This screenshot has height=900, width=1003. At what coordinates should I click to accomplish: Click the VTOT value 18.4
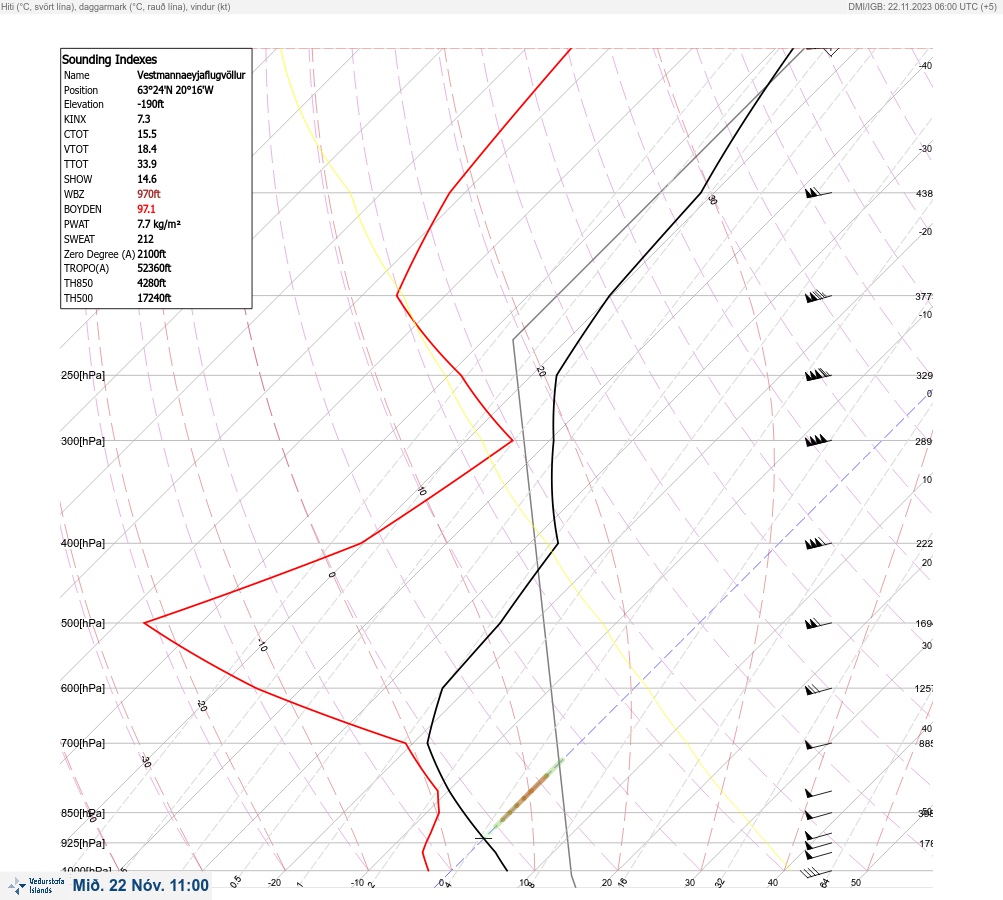coord(146,149)
